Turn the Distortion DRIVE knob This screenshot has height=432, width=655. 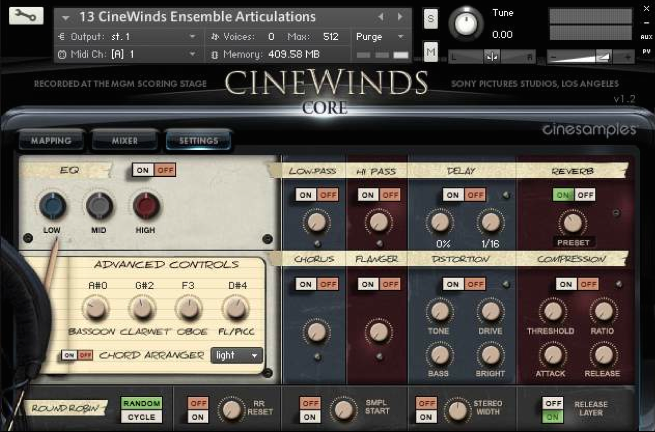(490, 311)
